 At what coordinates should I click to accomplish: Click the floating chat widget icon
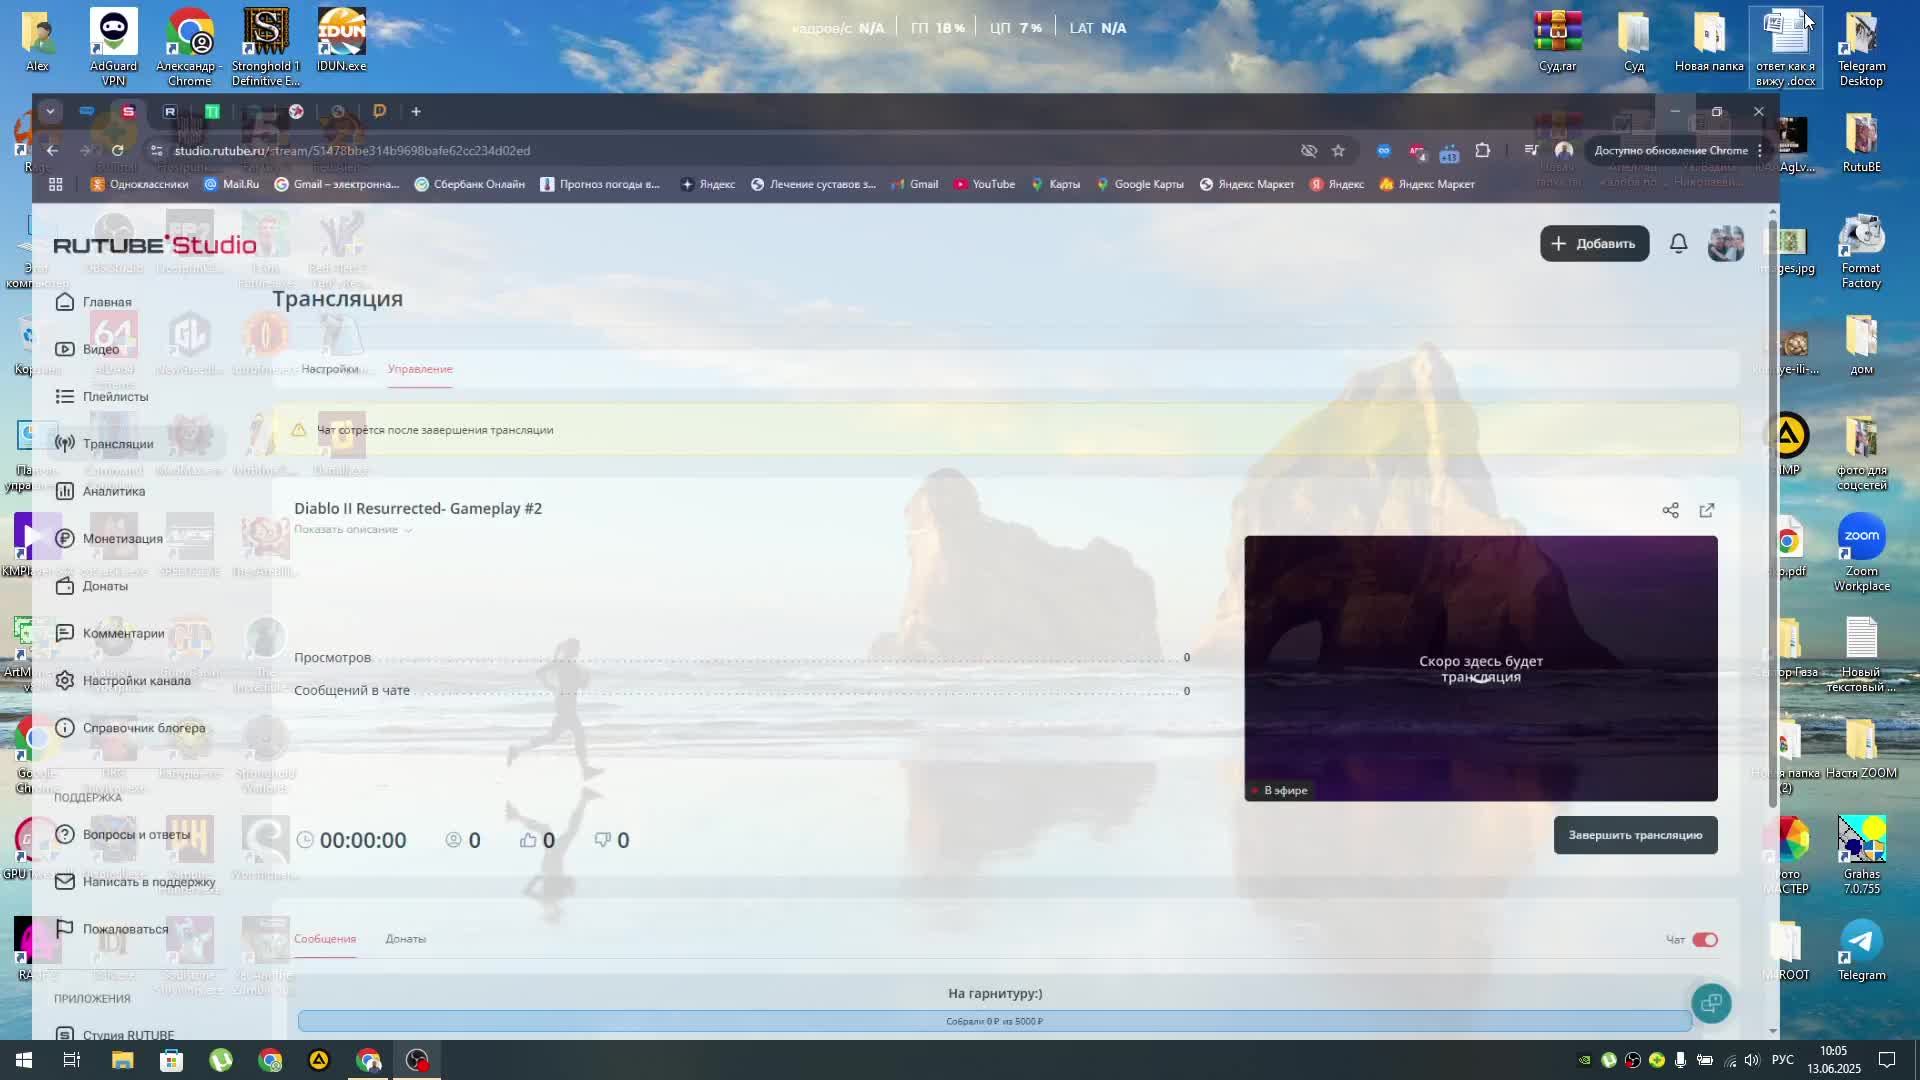click(1711, 1003)
